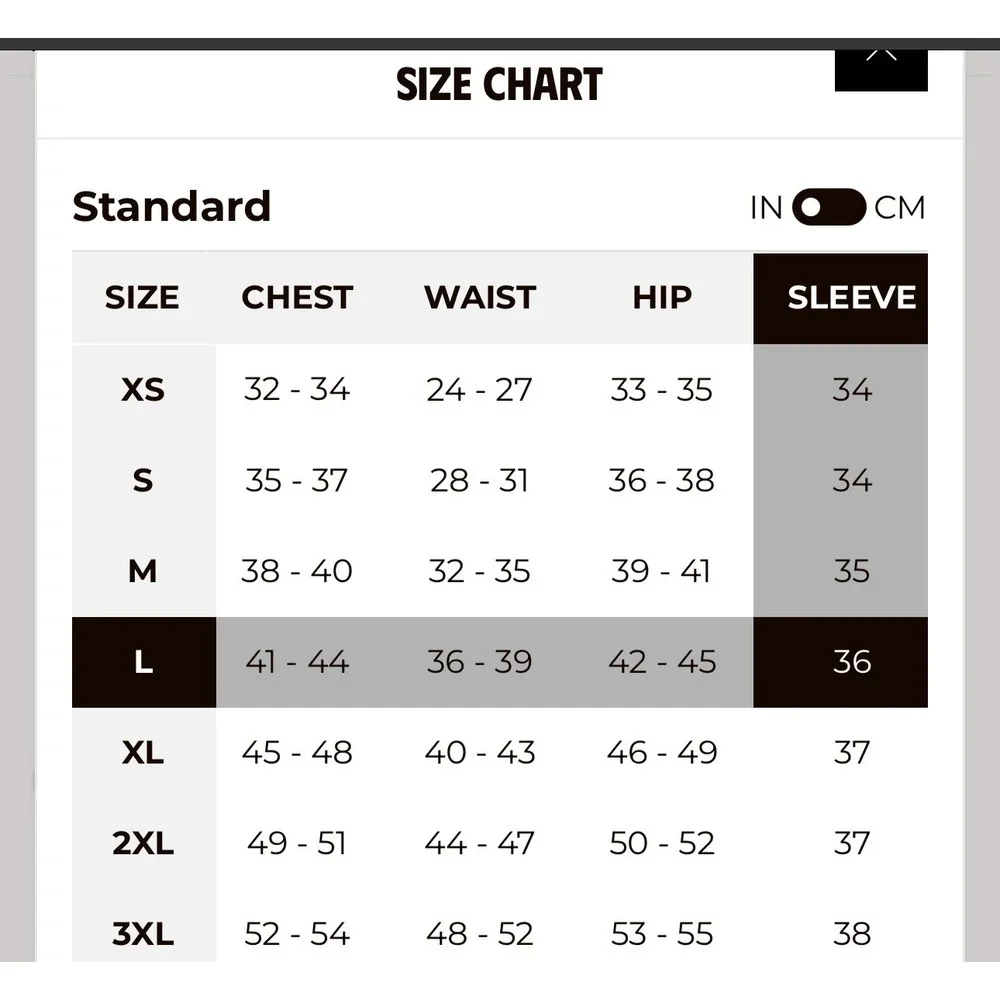Click the L chest range 41 - 44
Viewport: 1000px width, 1000px height.
point(297,662)
